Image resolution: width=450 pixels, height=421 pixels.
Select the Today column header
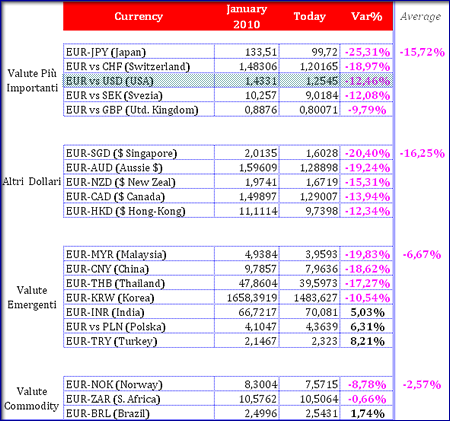point(309,16)
